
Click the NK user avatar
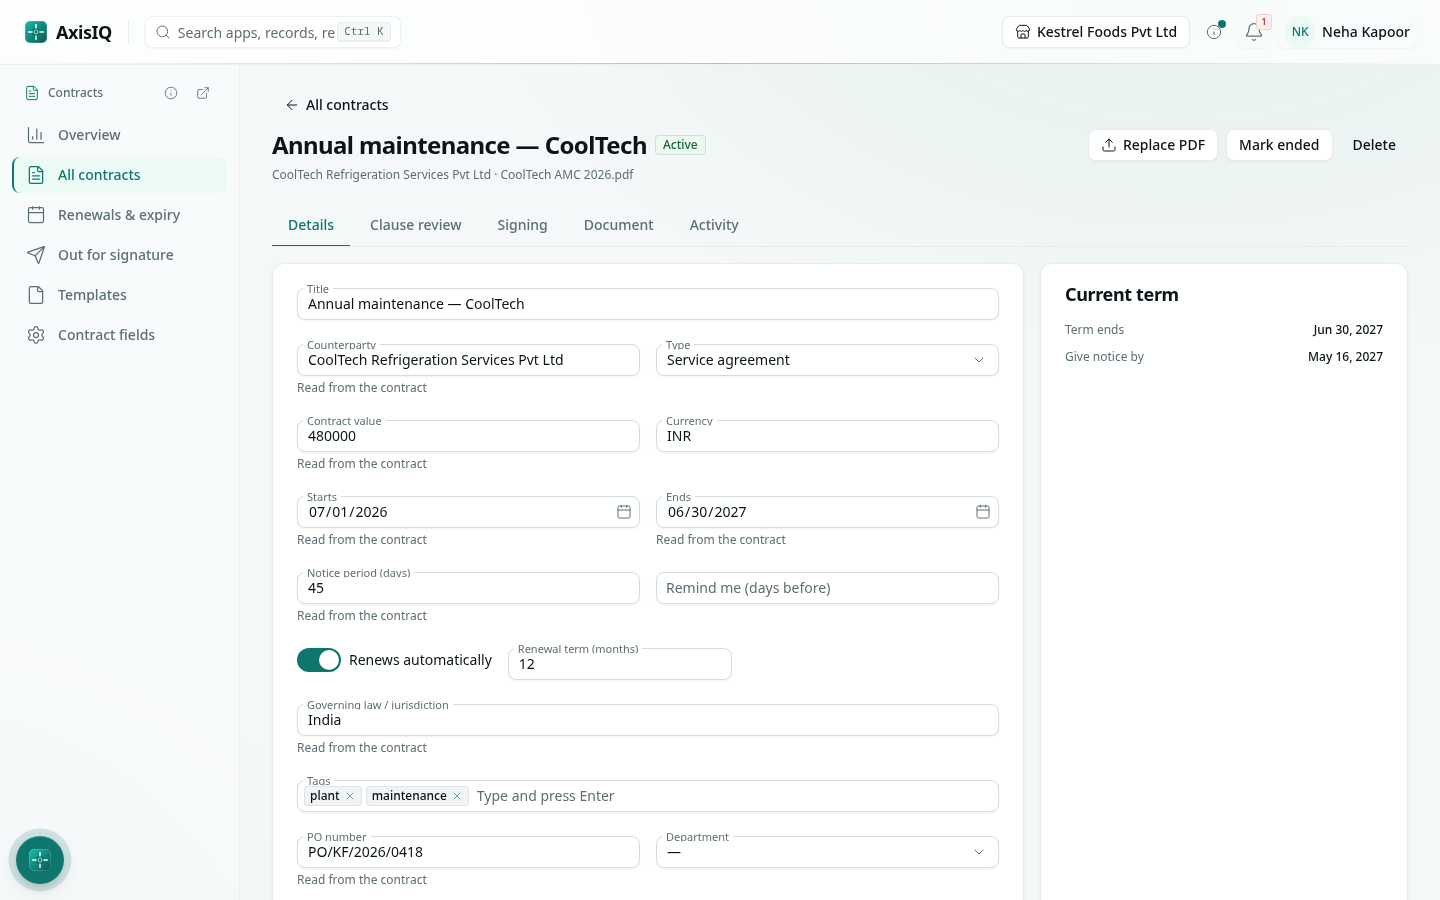(1300, 32)
